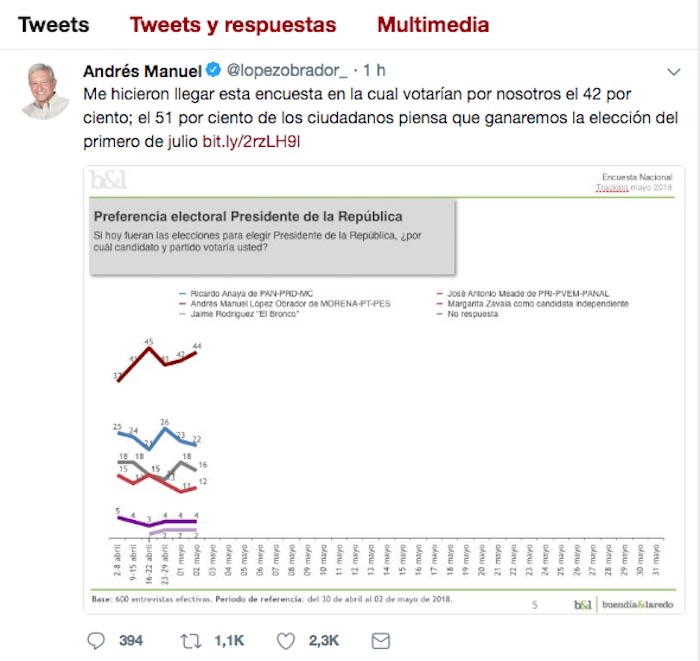This screenshot has width=700, height=661.
Task: Open the Tweets y respuestas tab
Action: pyautogui.click(x=233, y=24)
